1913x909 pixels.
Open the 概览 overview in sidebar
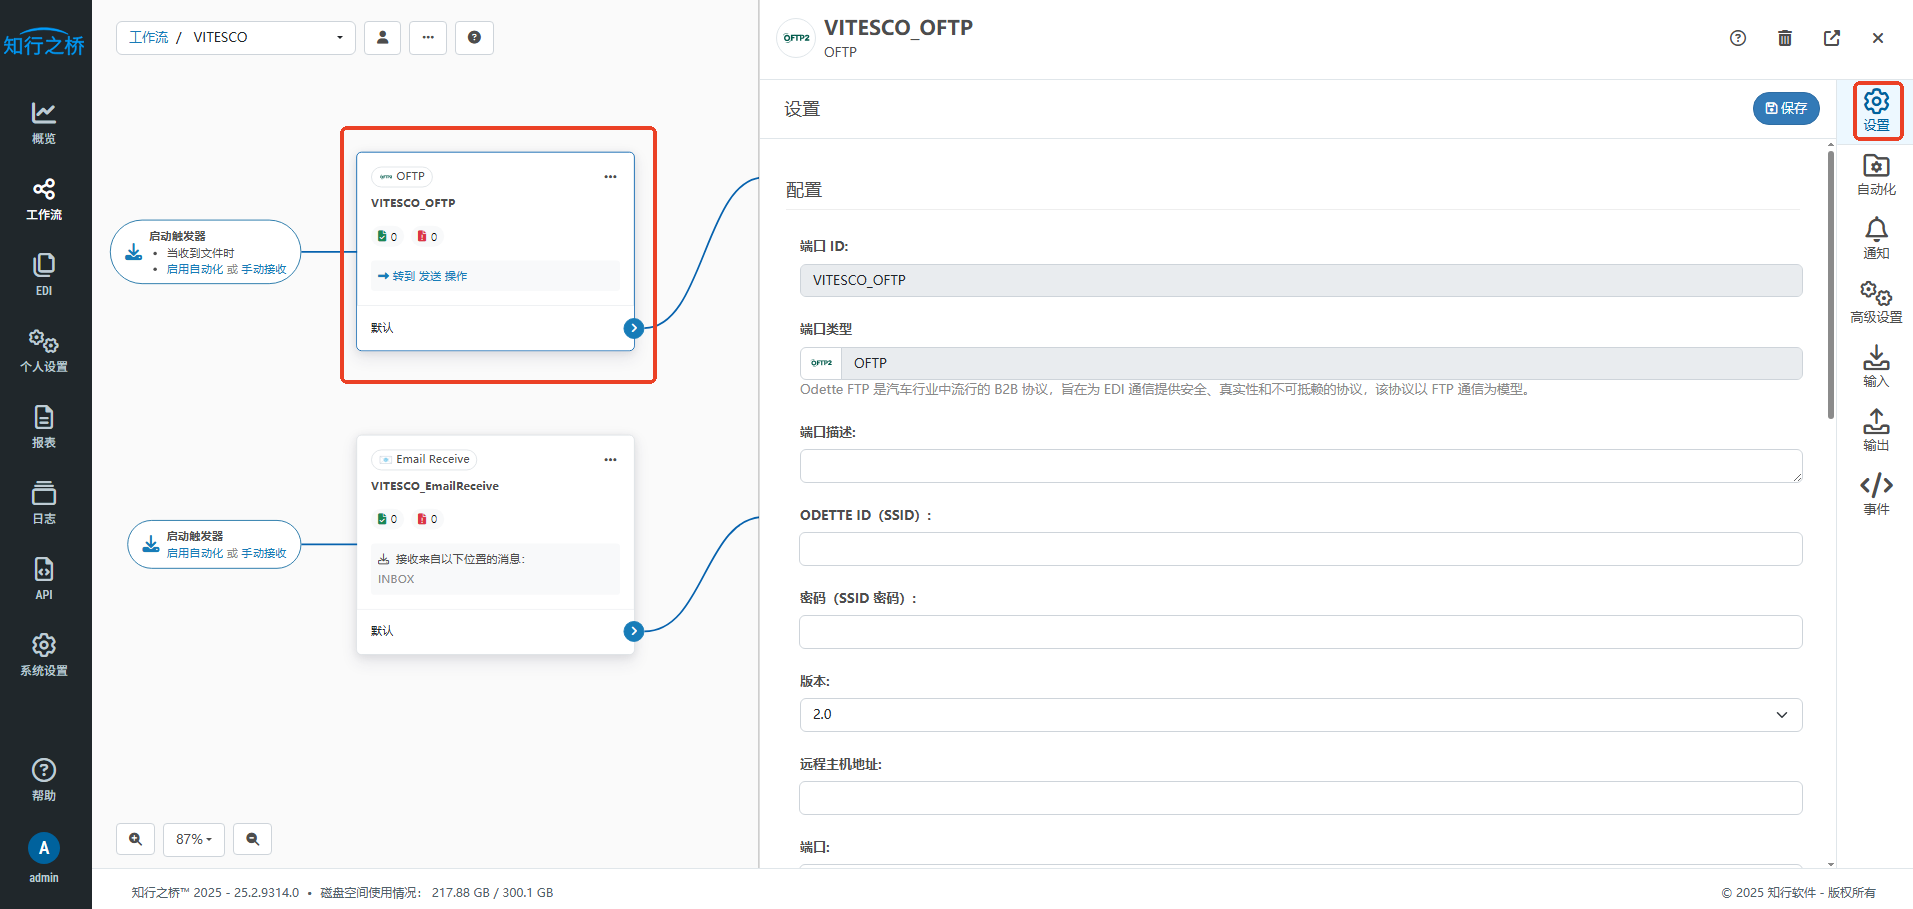pyautogui.click(x=44, y=122)
